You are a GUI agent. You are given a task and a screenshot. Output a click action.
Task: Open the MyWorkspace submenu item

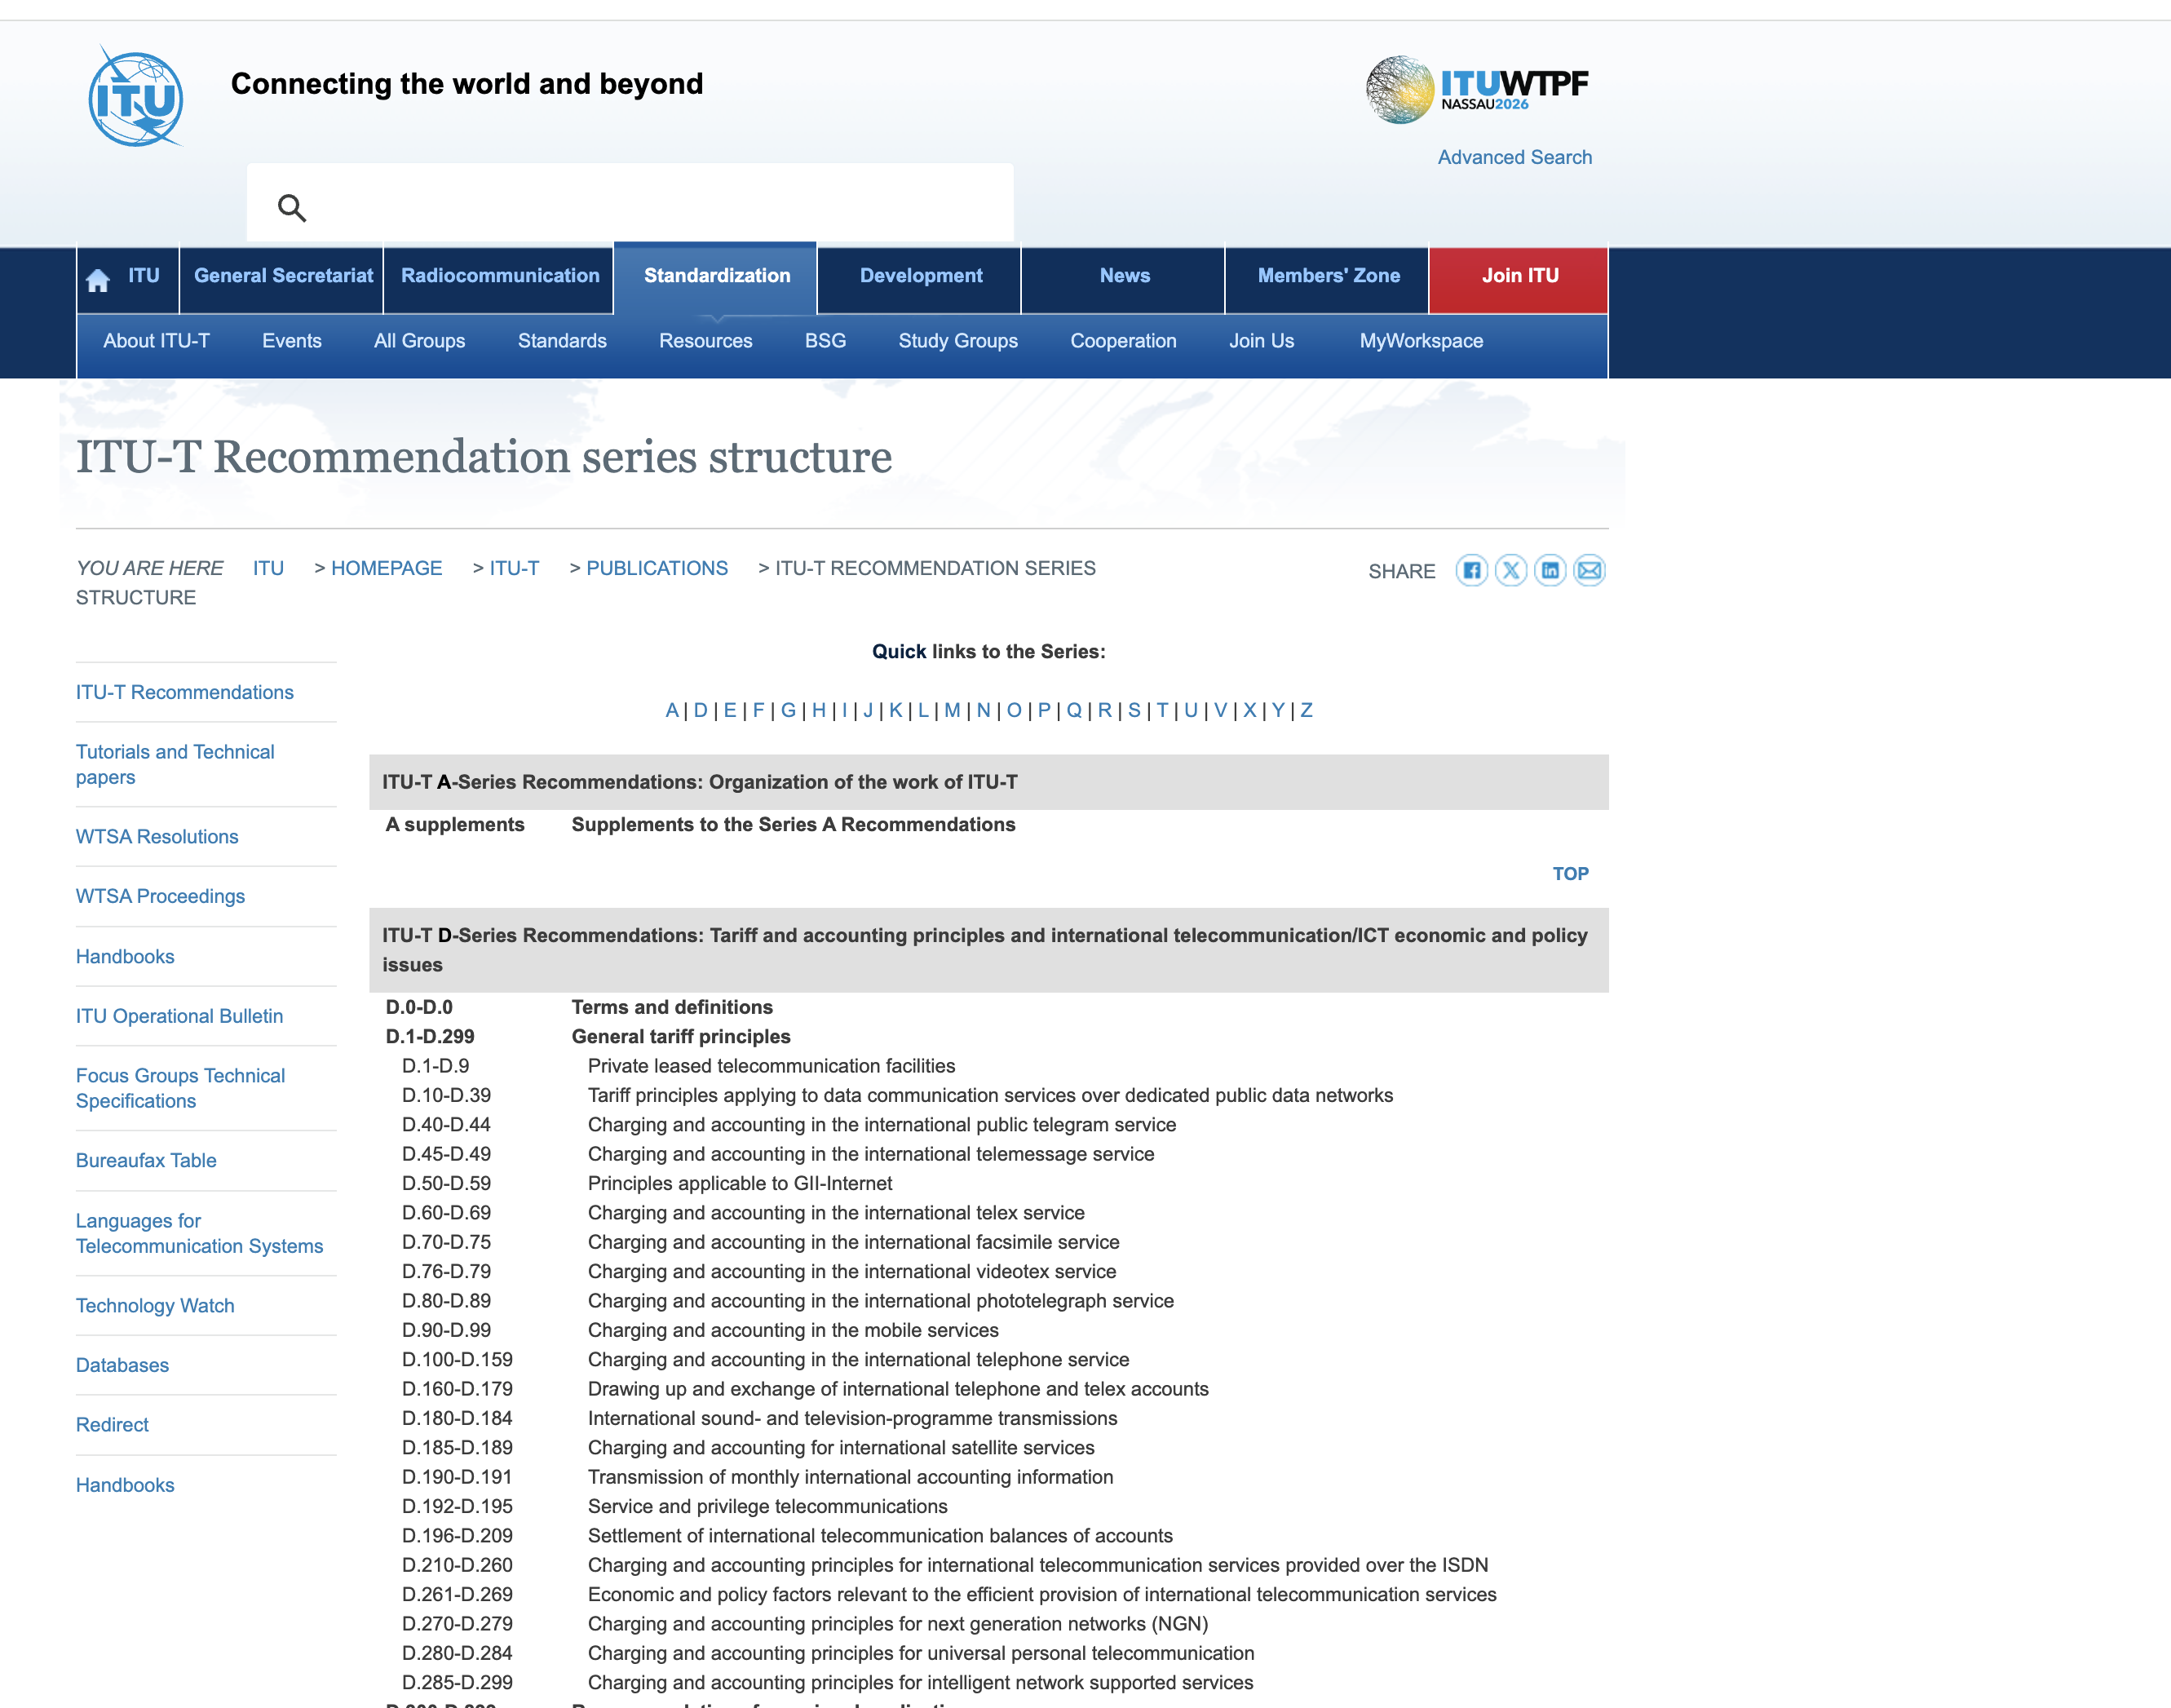tap(1421, 341)
